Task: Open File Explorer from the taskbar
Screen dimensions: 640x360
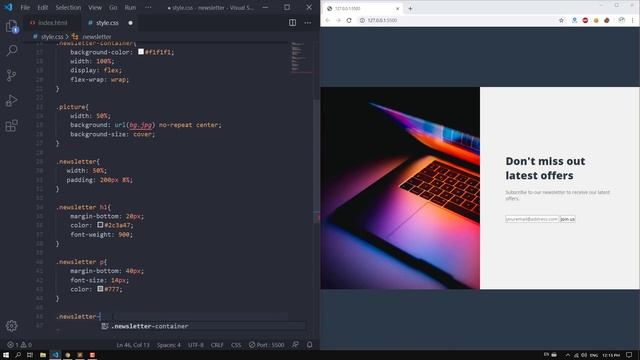Action: coord(42,355)
